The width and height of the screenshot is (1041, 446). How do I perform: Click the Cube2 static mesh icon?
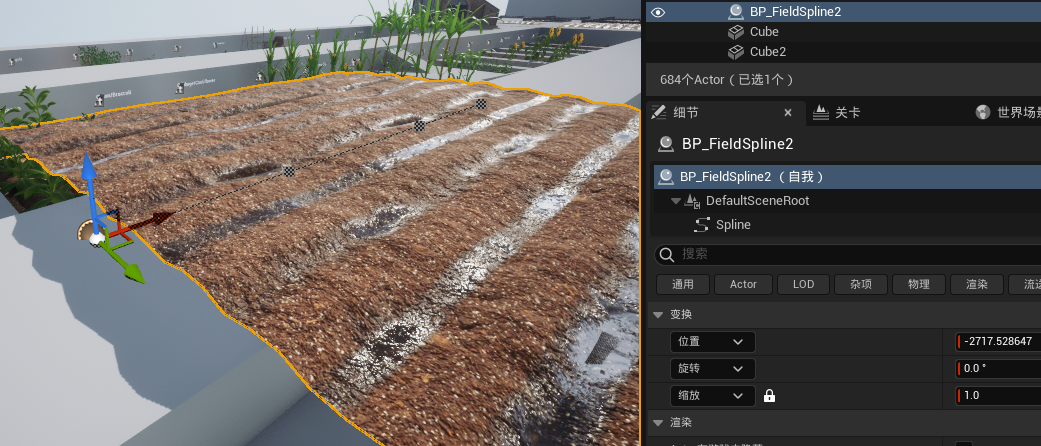click(736, 52)
